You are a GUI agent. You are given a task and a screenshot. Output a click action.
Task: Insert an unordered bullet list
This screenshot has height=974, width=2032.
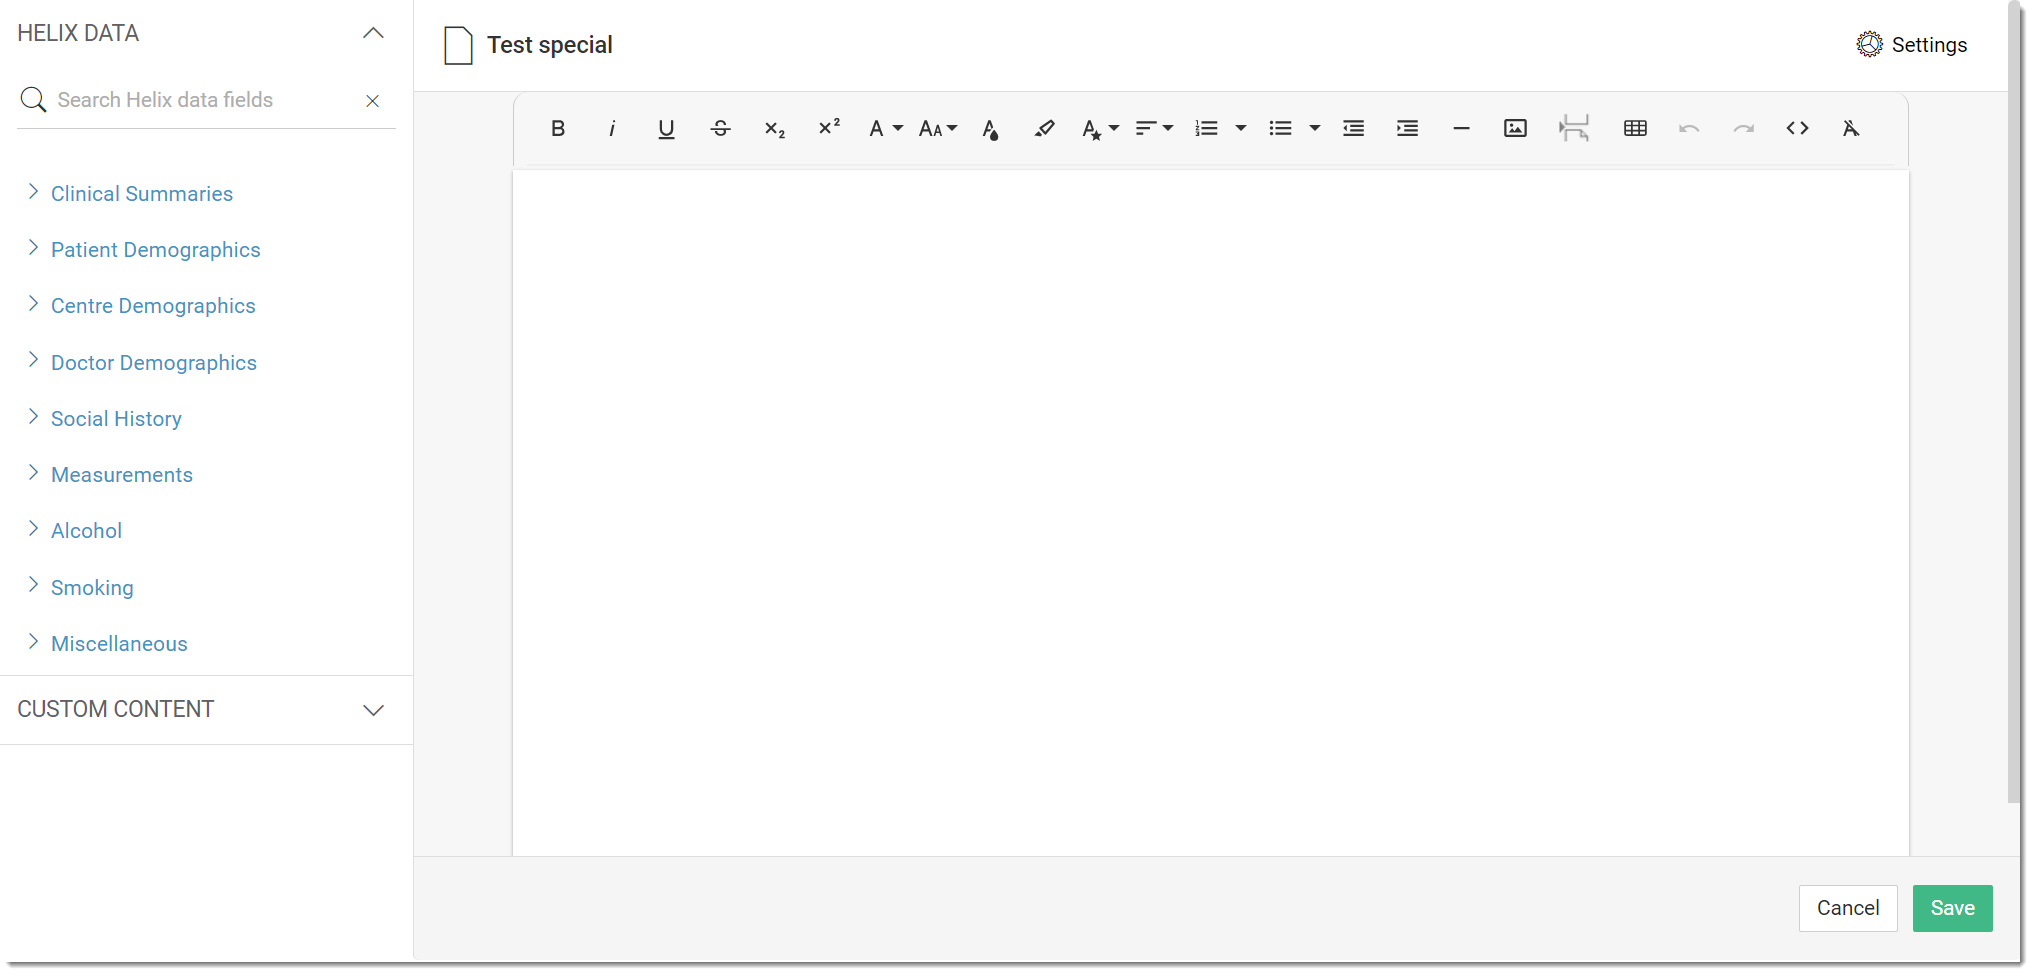click(x=1281, y=128)
